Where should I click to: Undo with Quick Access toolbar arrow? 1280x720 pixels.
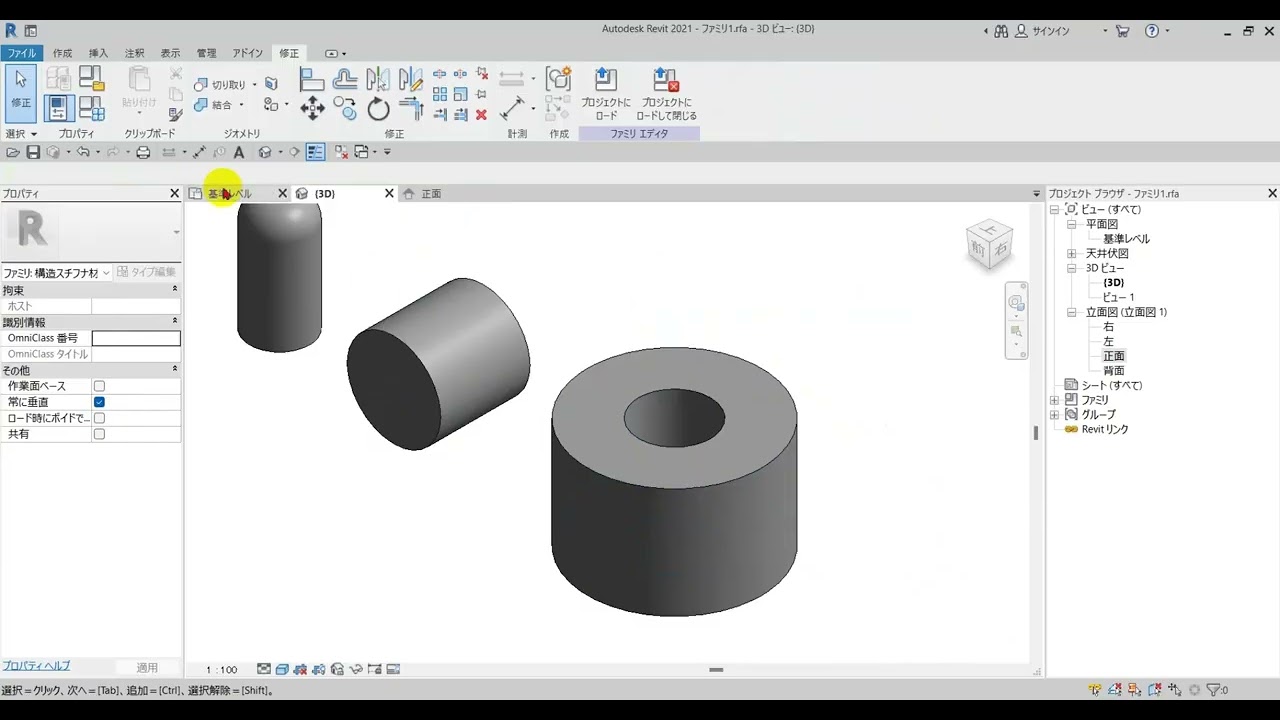pyautogui.click(x=83, y=152)
